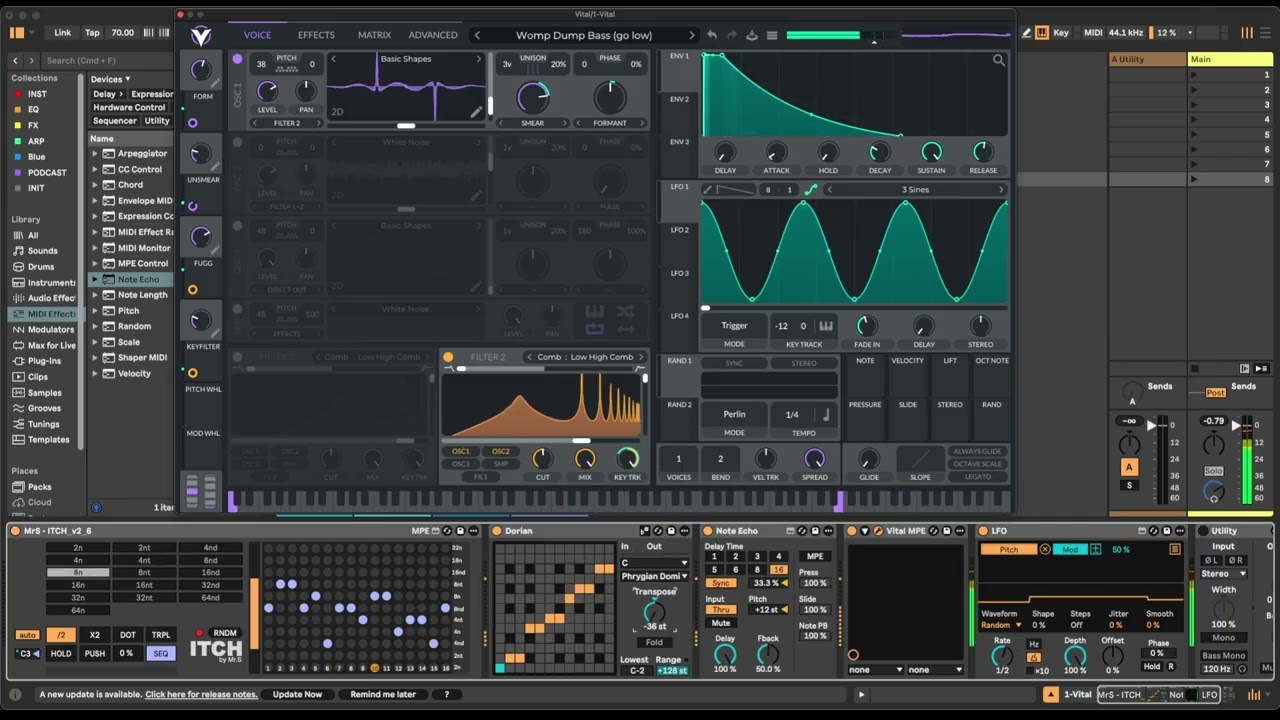Screen dimensions: 1280x720
Task: Open the Phrygian Domi scale dropdown
Action: pos(655,576)
